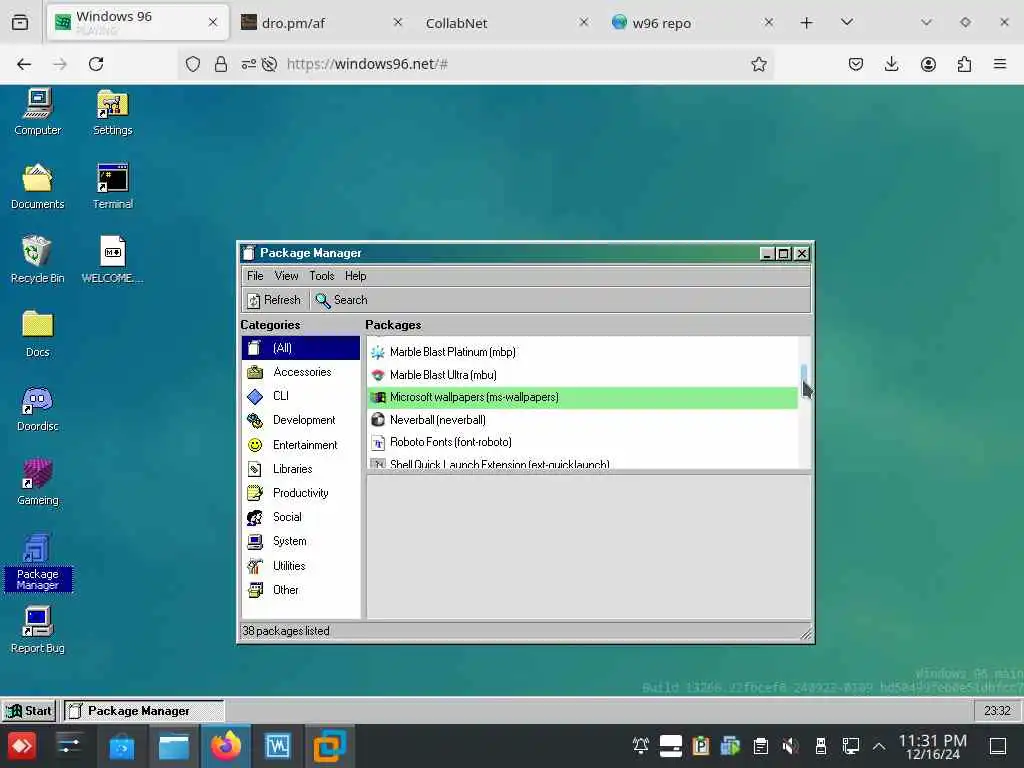The image size is (1024, 768).
Task: Select Roboto Fonts (font-roboto) package
Action: point(583,442)
